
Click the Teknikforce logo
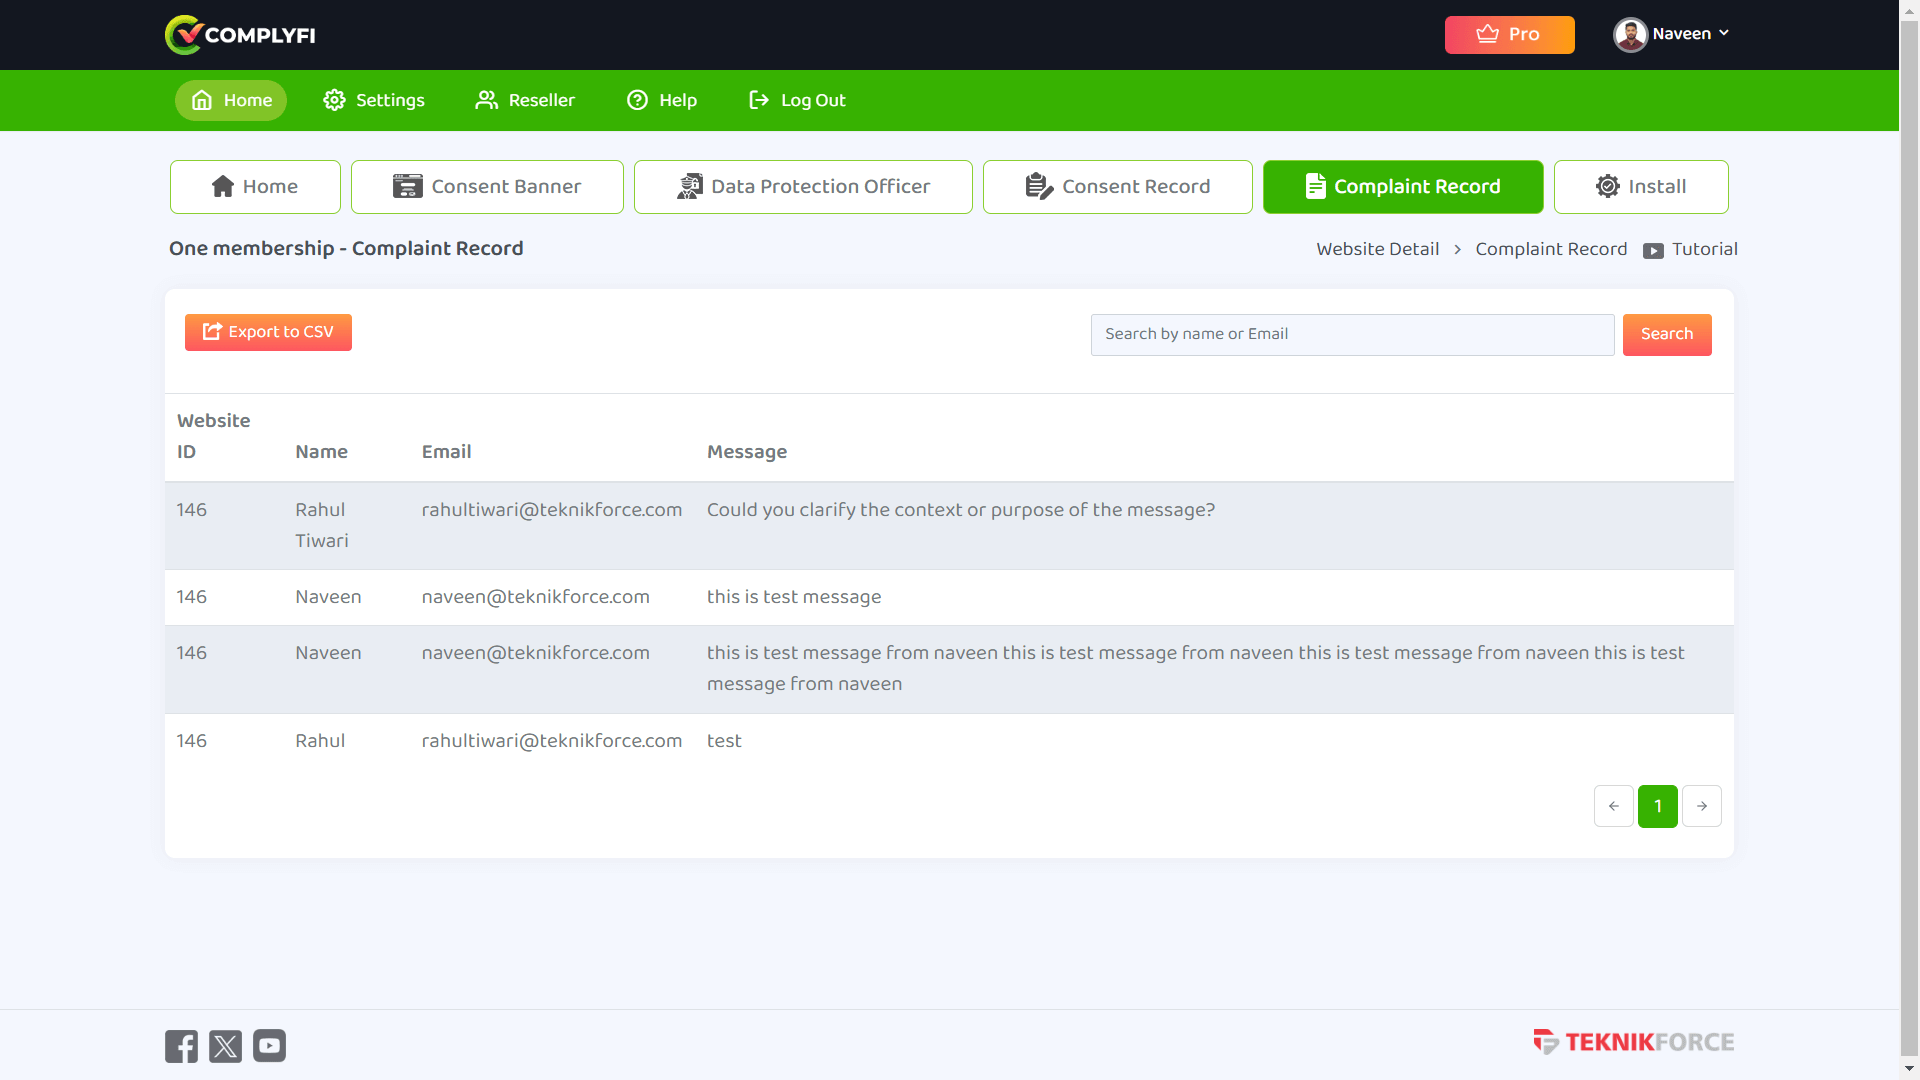click(x=1633, y=1042)
